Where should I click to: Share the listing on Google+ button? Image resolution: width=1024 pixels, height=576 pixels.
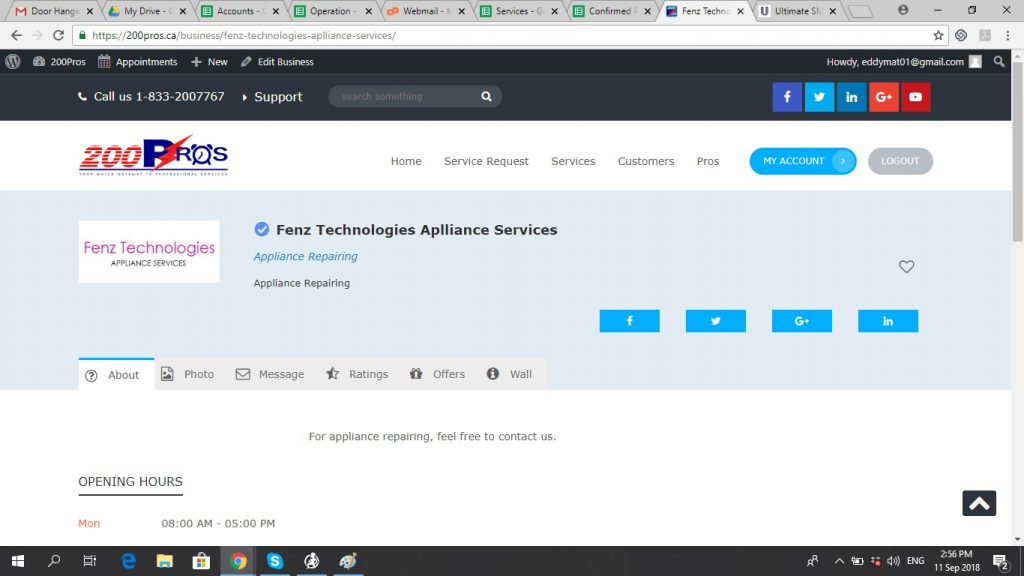[802, 320]
